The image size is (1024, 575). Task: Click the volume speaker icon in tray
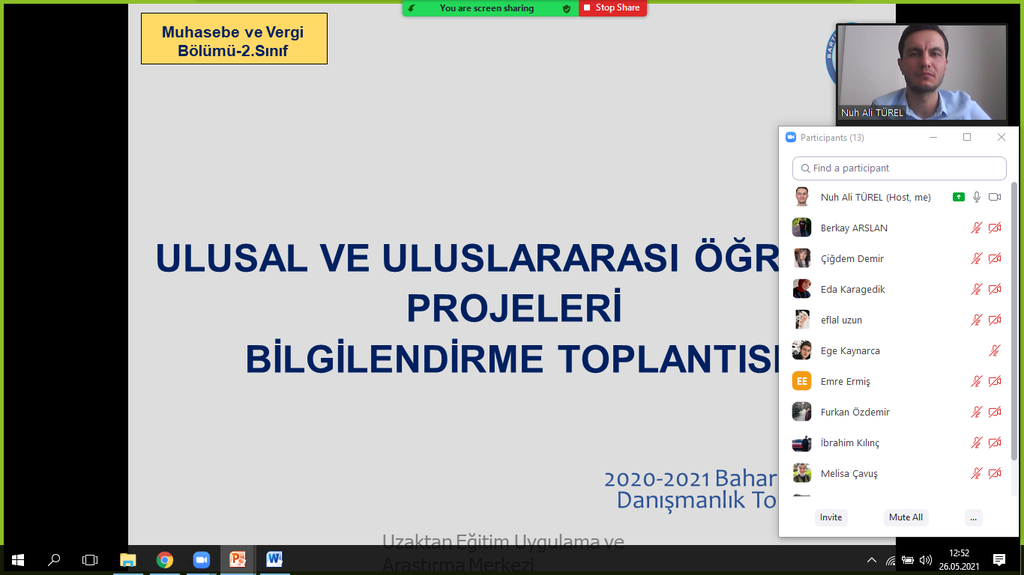(x=925, y=560)
